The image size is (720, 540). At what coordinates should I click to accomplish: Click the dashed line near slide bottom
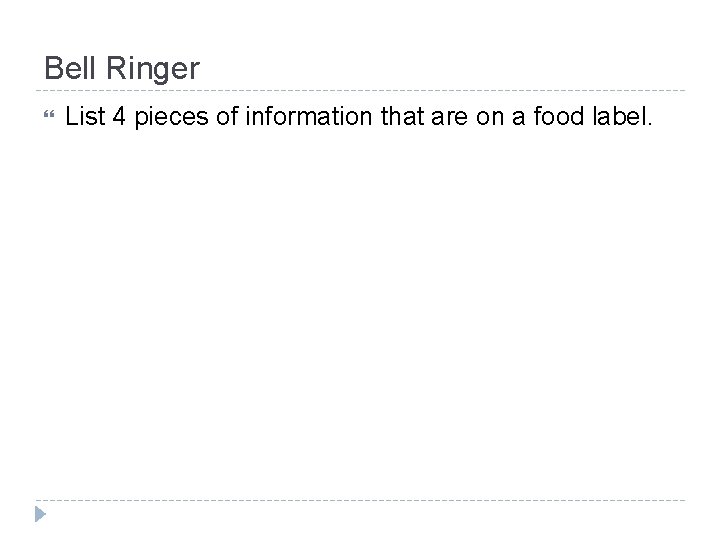360,500
